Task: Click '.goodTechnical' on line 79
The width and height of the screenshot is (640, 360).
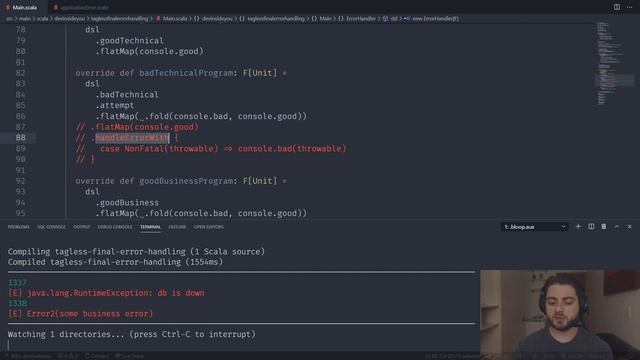Action: (129, 40)
